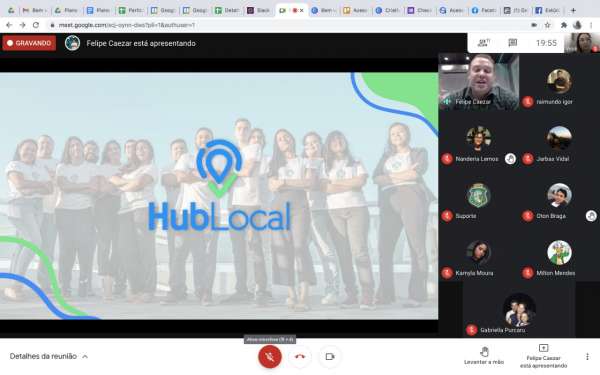
Task: Reload the Meet page
Action: (x=36, y=25)
